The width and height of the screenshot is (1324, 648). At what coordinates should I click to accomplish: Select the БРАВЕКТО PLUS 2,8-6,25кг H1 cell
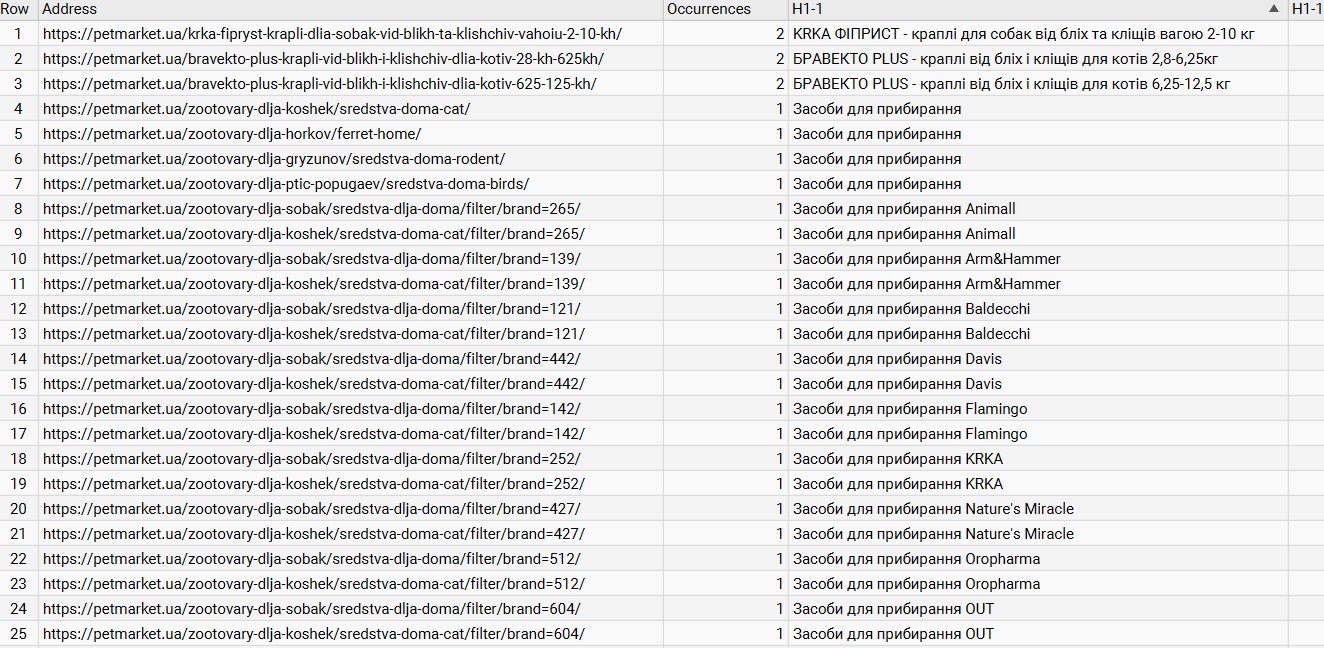tap(1038, 58)
